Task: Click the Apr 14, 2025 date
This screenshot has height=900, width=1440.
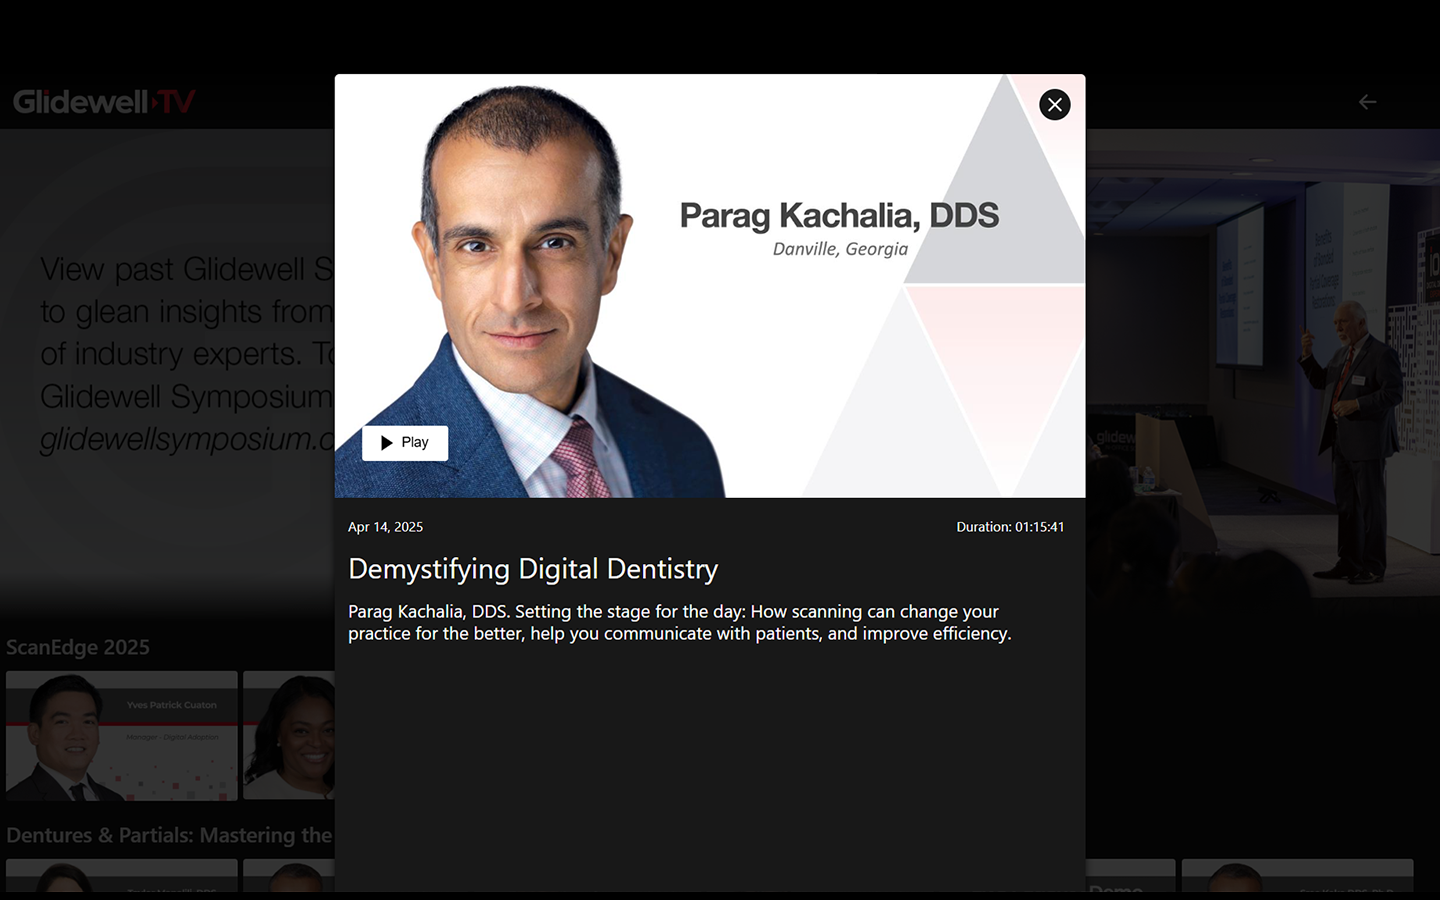Action: [385, 527]
